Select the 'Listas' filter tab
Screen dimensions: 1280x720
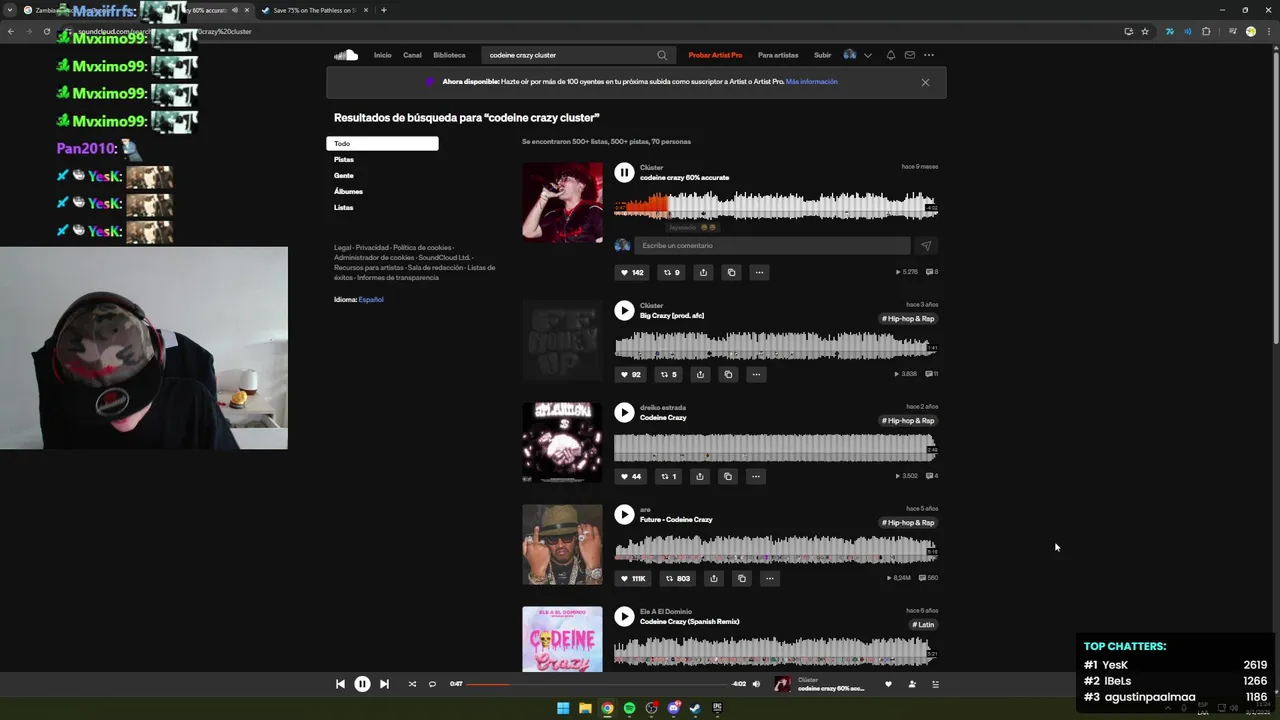tap(344, 207)
